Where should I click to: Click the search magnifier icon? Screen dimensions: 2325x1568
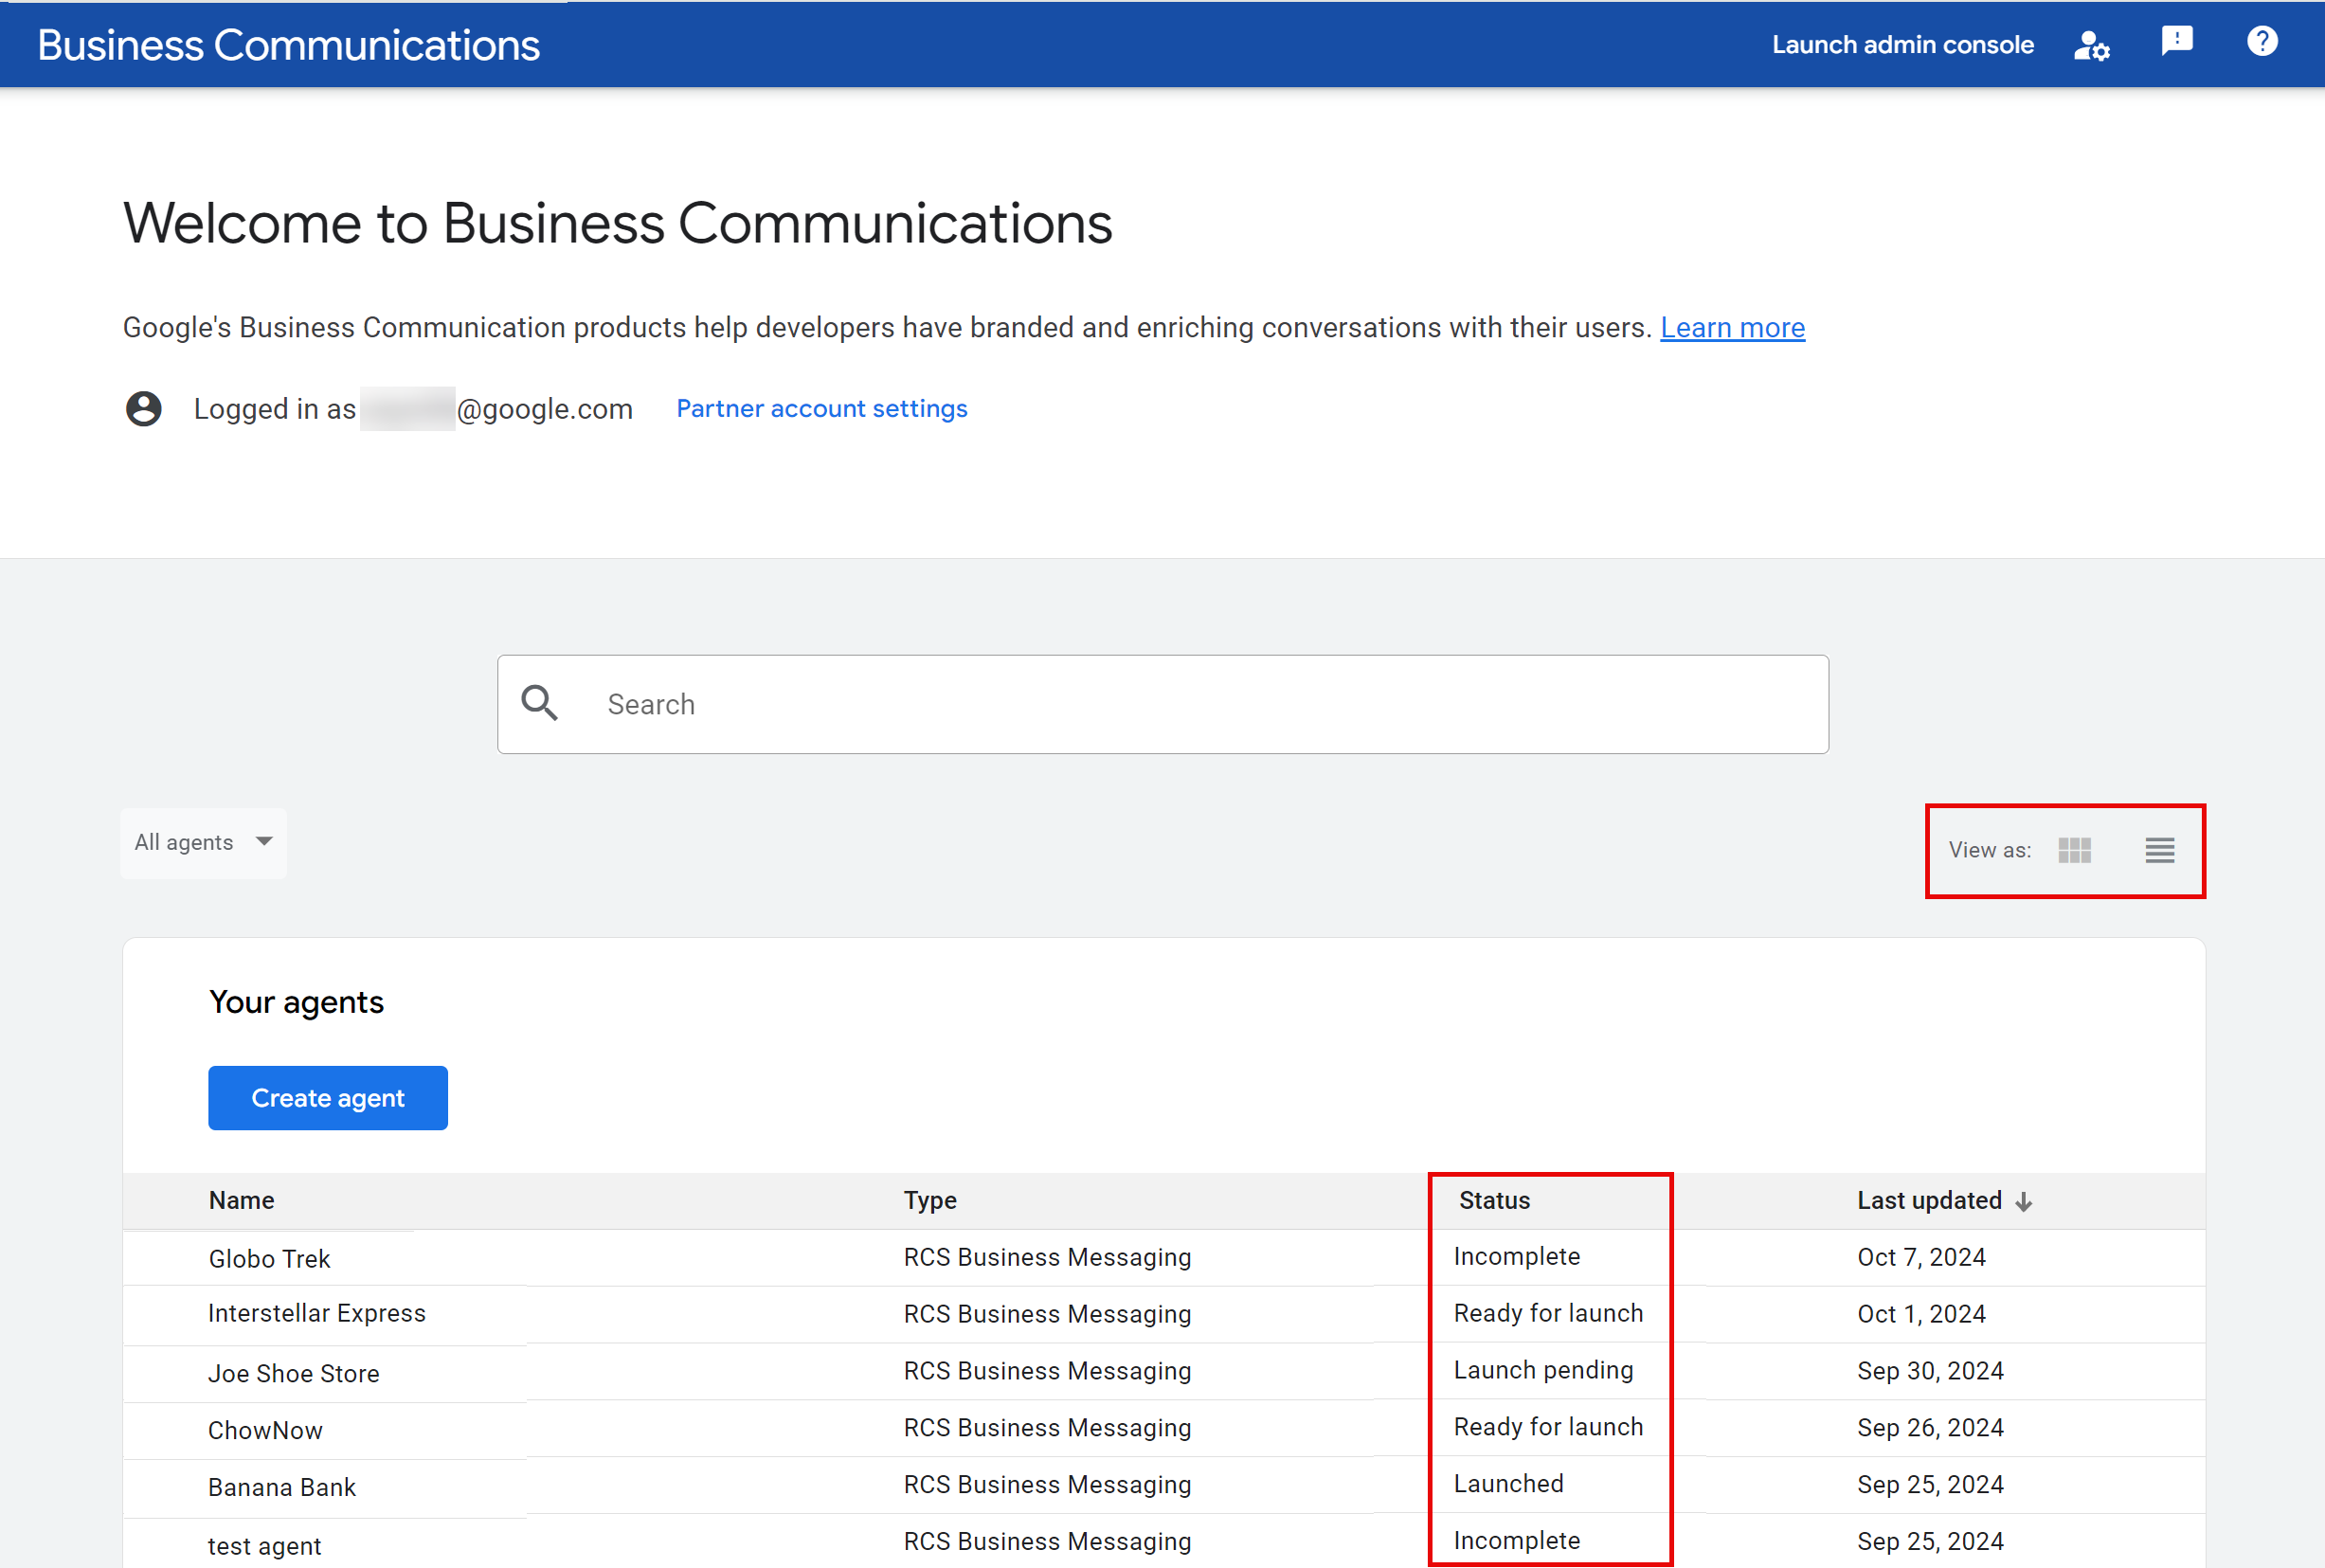[x=539, y=704]
